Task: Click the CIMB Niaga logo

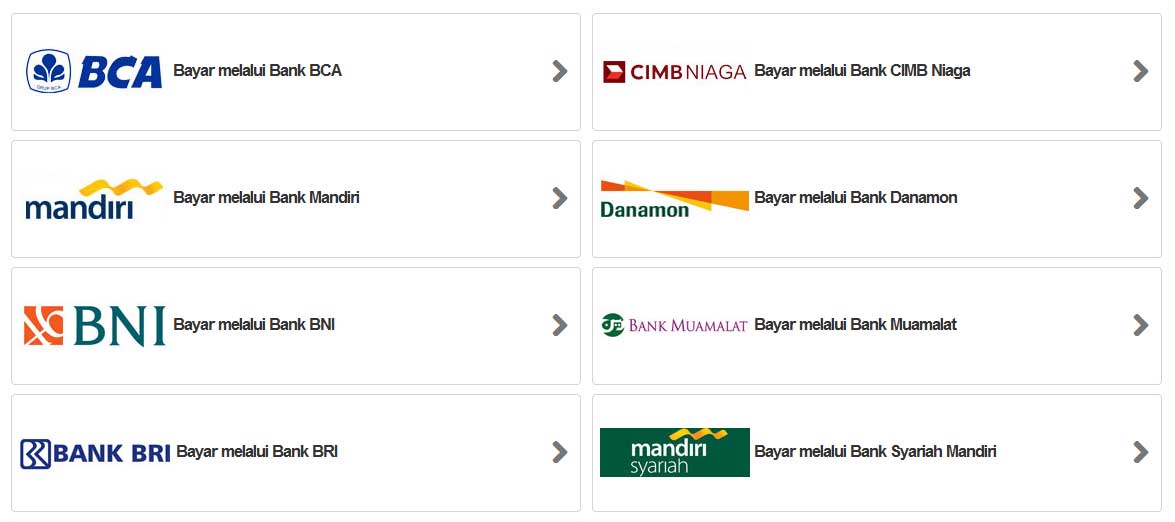Action: point(674,71)
